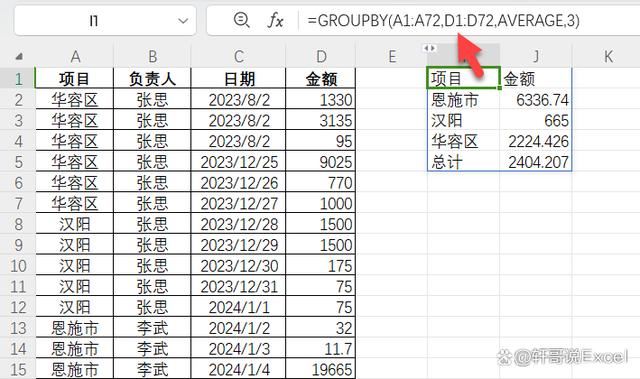Select row 15 header
The image size is (640, 379).
point(18,370)
